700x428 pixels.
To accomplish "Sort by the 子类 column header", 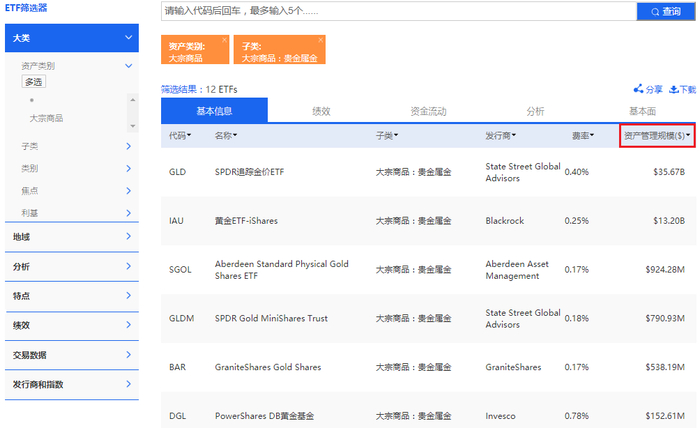I will (x=387, y=135).
